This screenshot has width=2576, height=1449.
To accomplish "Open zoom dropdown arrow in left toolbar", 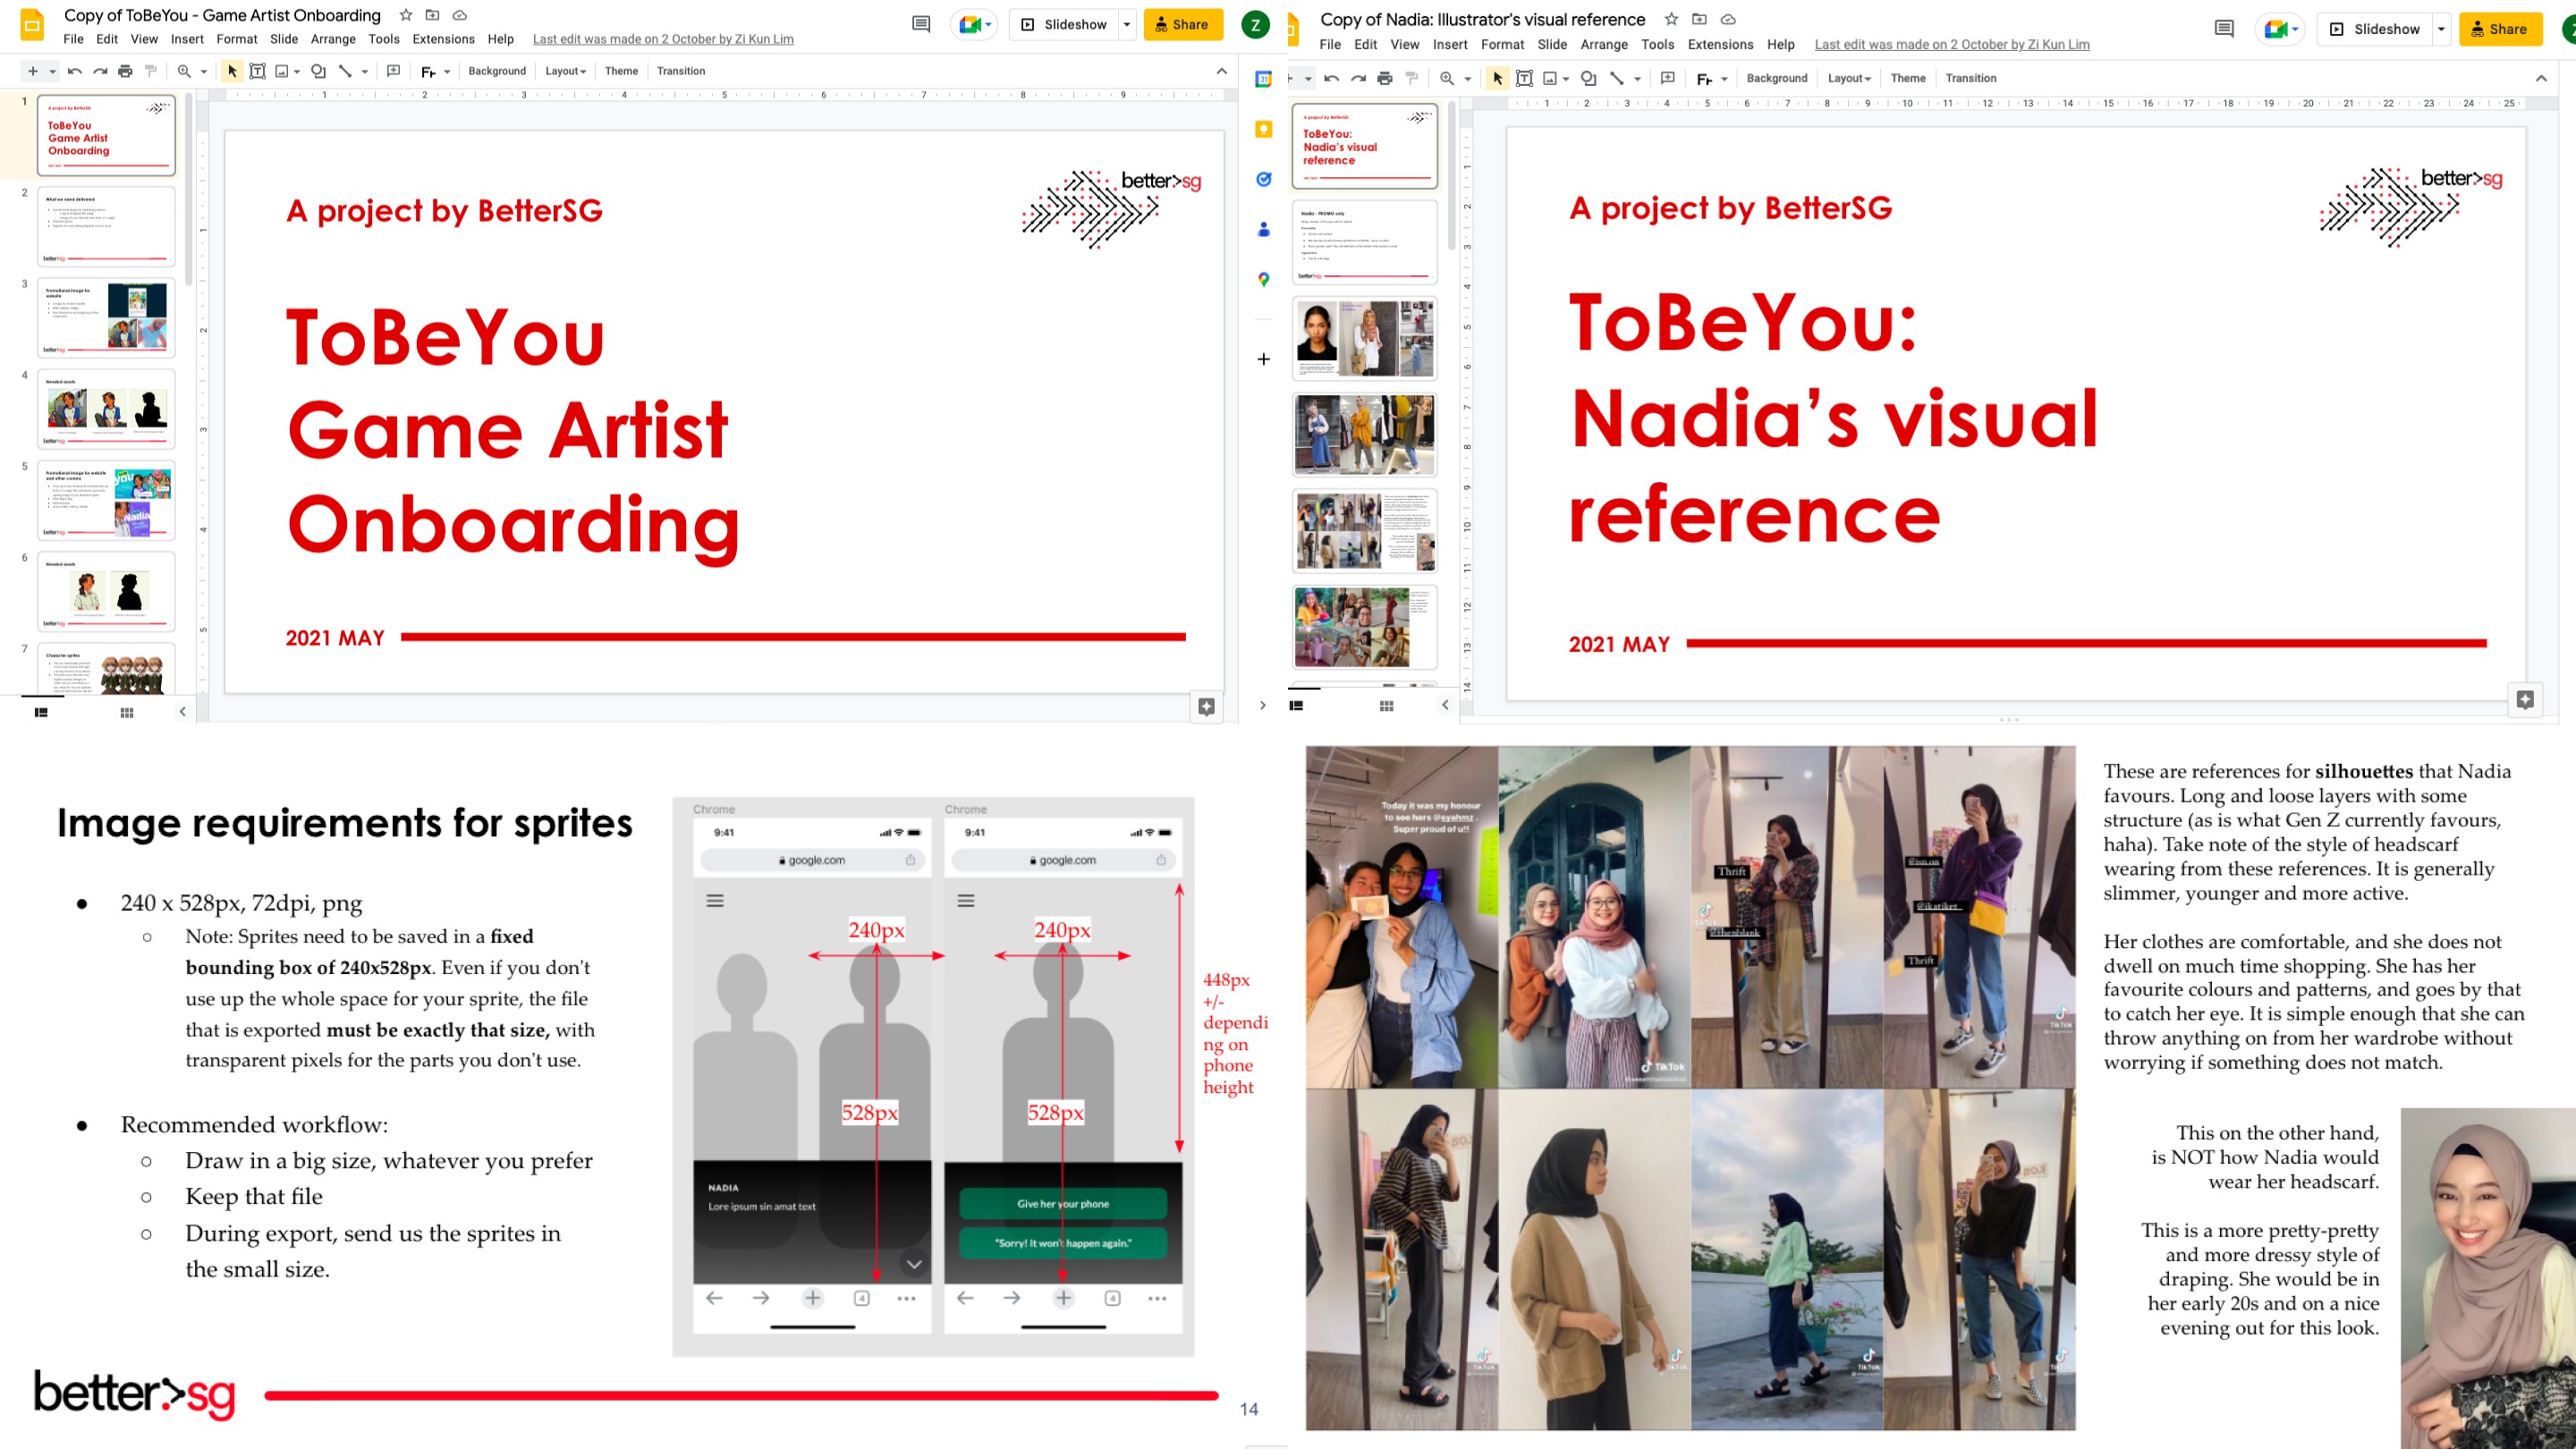I will coord(204,71).
